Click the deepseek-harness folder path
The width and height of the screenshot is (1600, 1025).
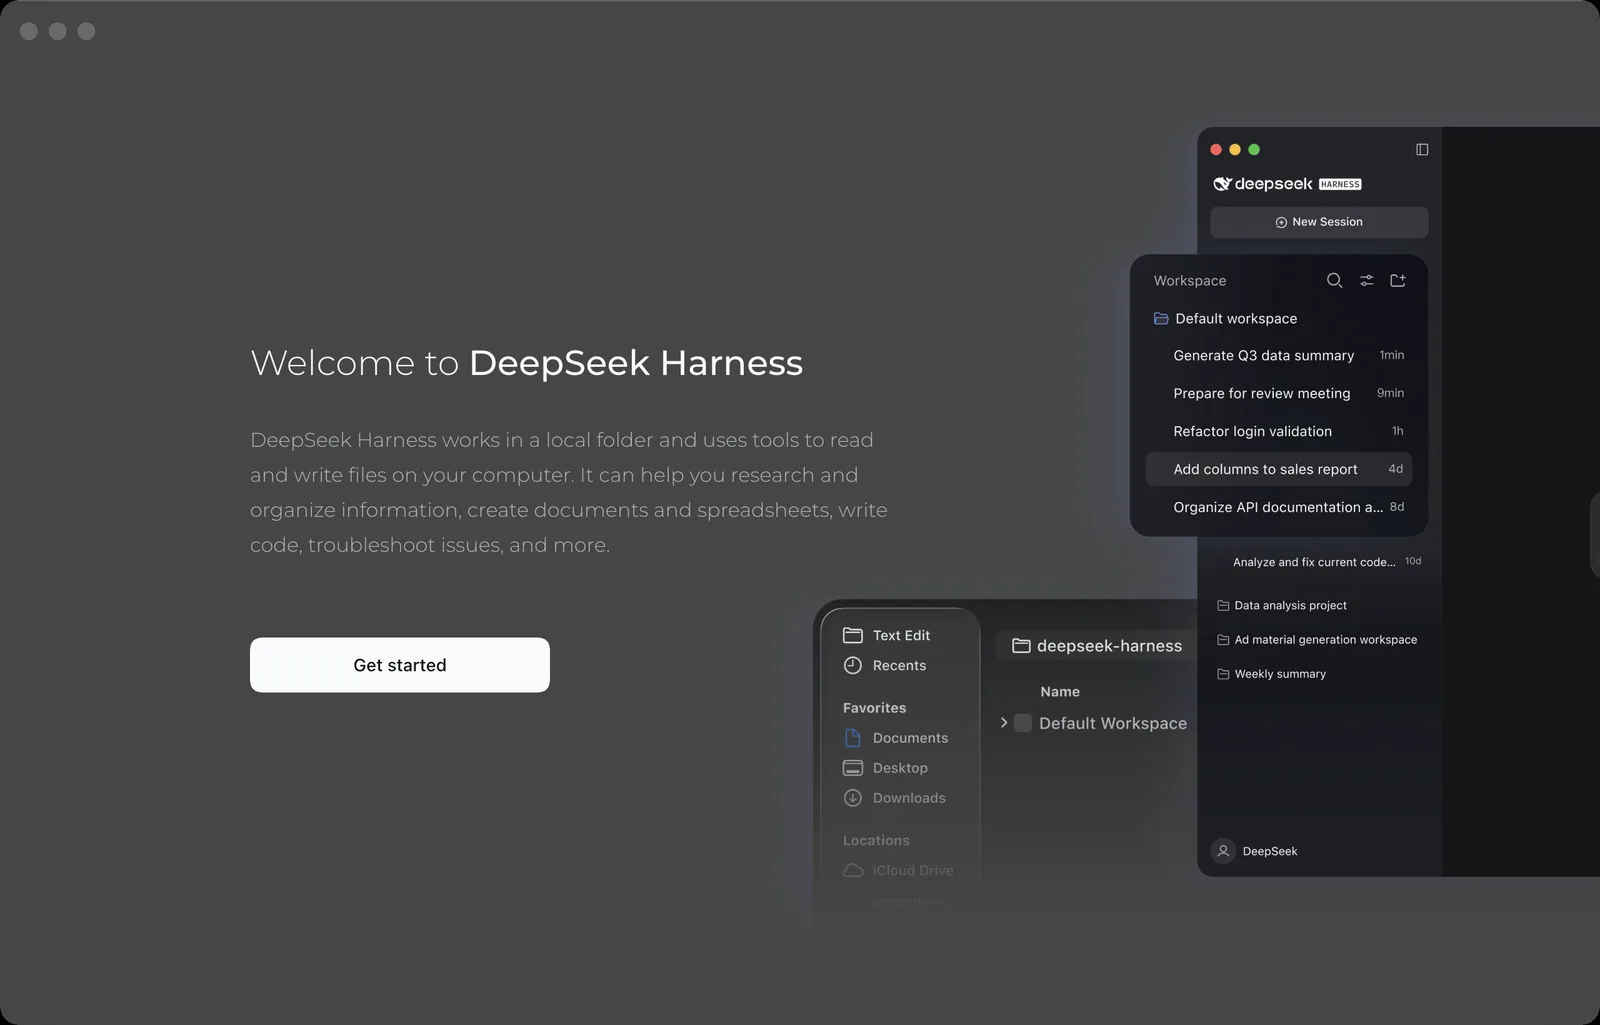(x=1097, y=646)
